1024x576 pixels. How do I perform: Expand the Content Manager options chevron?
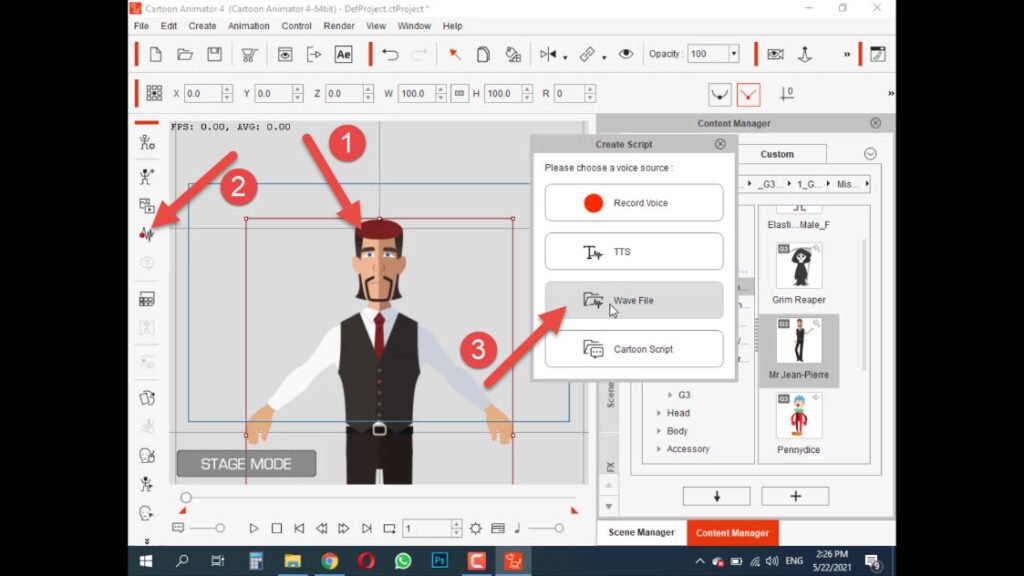870,153
